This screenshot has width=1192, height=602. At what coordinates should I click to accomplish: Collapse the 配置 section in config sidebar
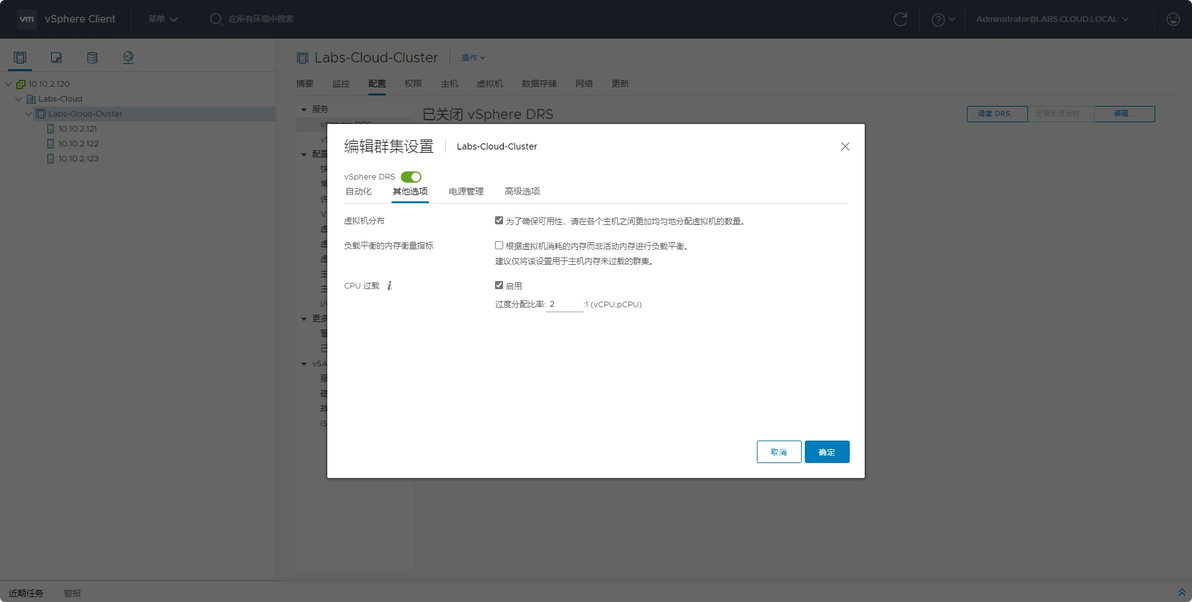point(305,154)
